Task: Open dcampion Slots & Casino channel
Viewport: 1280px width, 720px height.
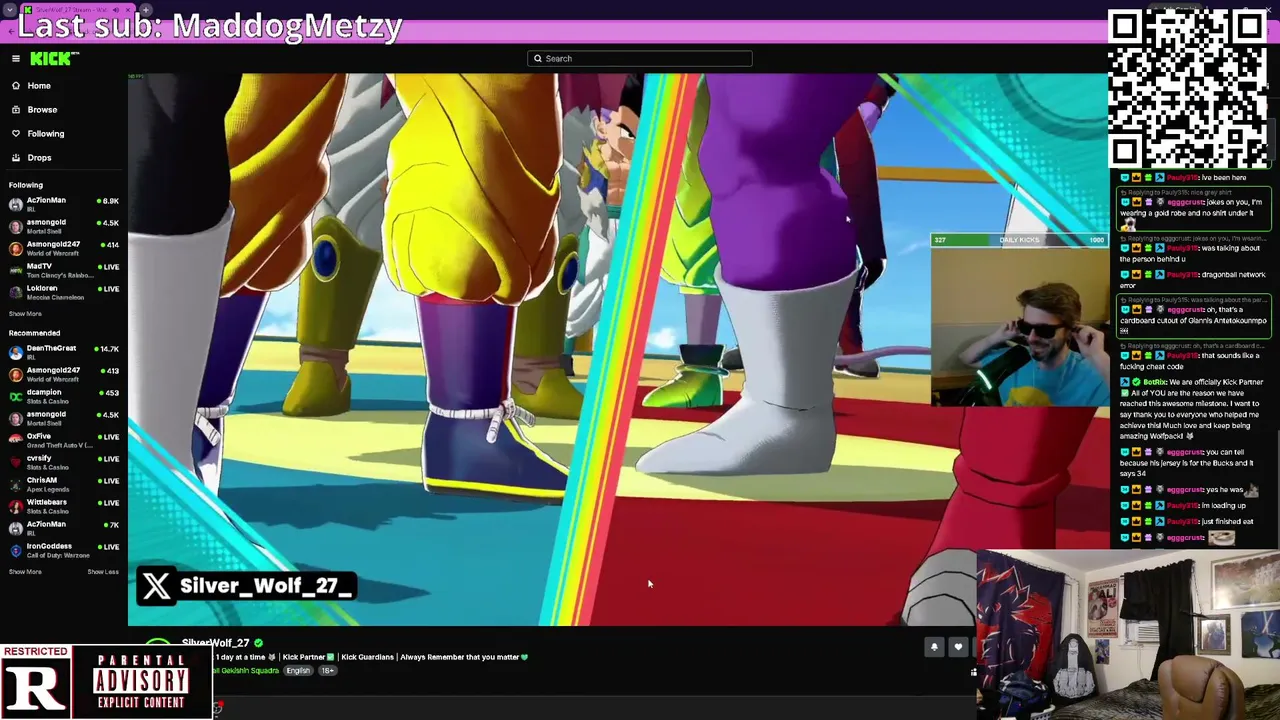Action: (x=64, y=396)
